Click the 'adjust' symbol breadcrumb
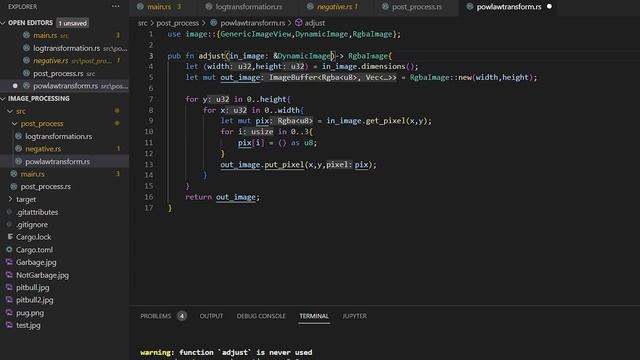 click(315, 23)
